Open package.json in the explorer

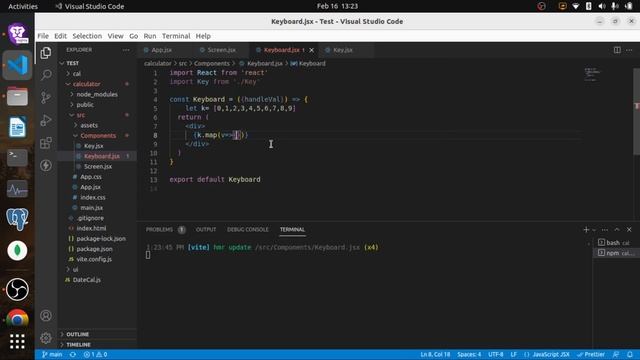[97, 249]
